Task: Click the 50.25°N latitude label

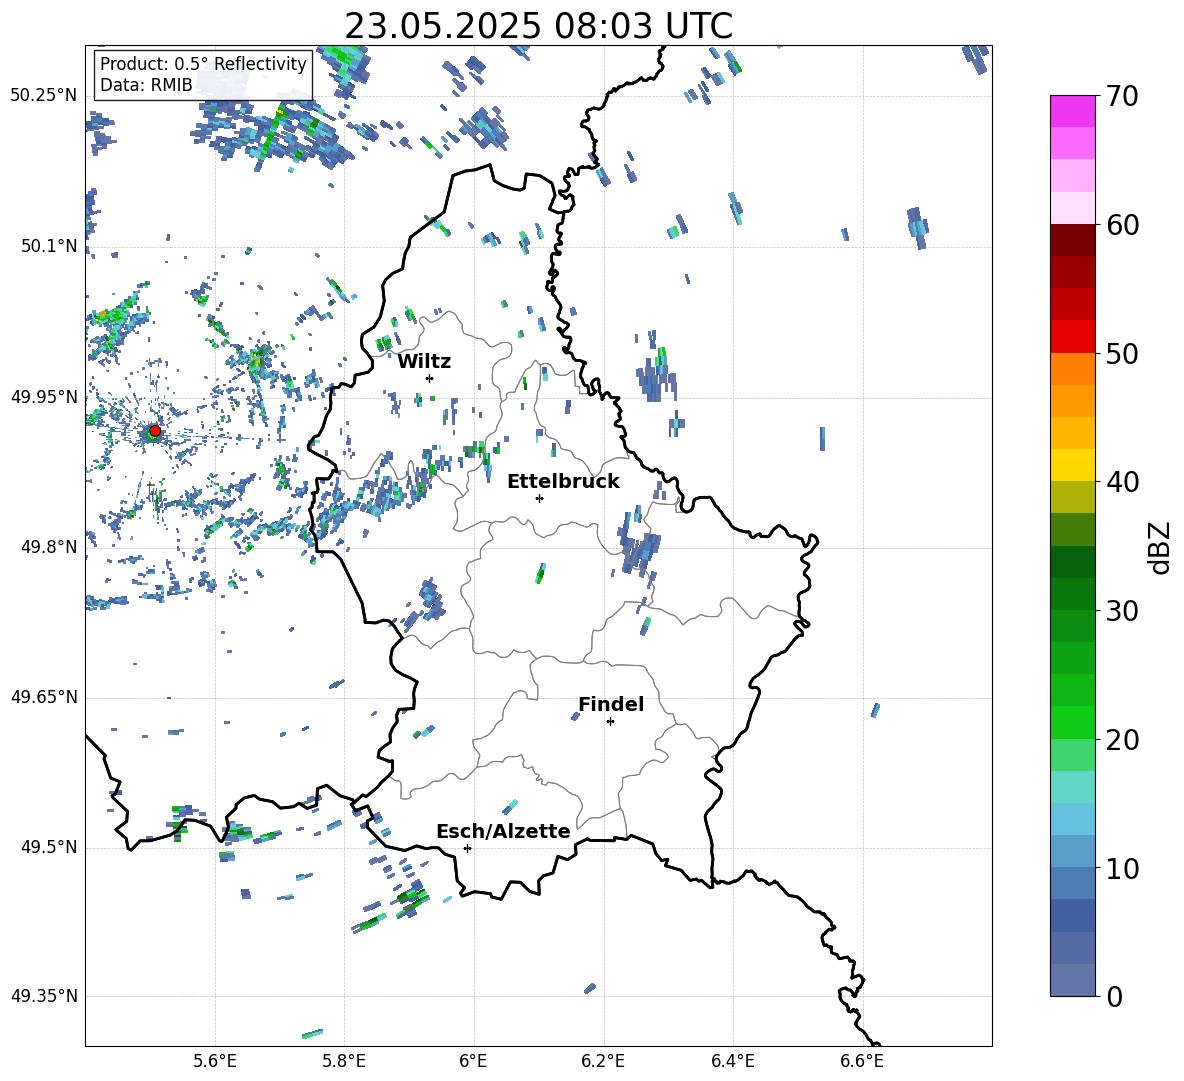Action: pos(44,96)
